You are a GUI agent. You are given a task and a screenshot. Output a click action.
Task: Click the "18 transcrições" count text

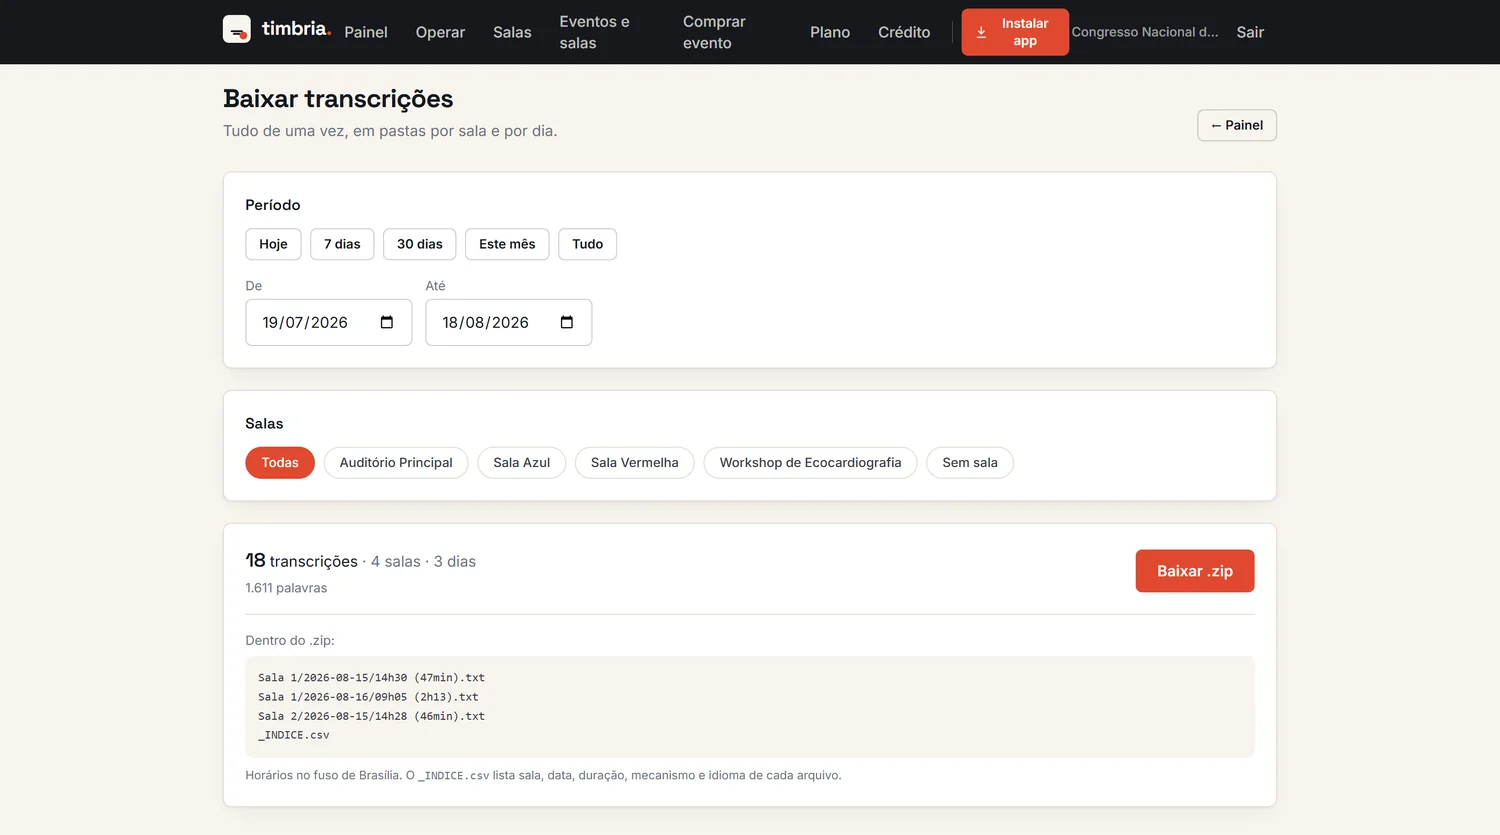(302, 561)
